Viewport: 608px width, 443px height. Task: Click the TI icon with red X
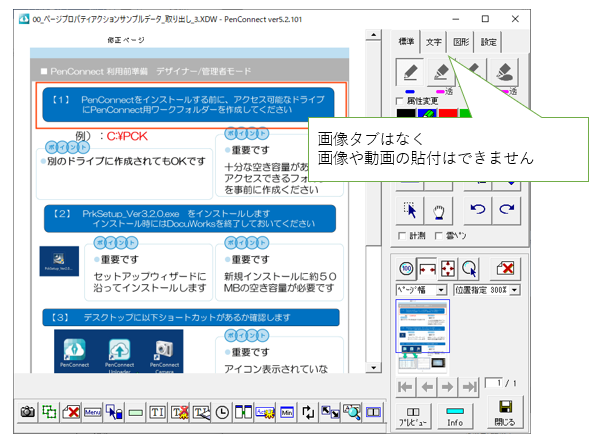pyautogui.click(x=179, y=412)
